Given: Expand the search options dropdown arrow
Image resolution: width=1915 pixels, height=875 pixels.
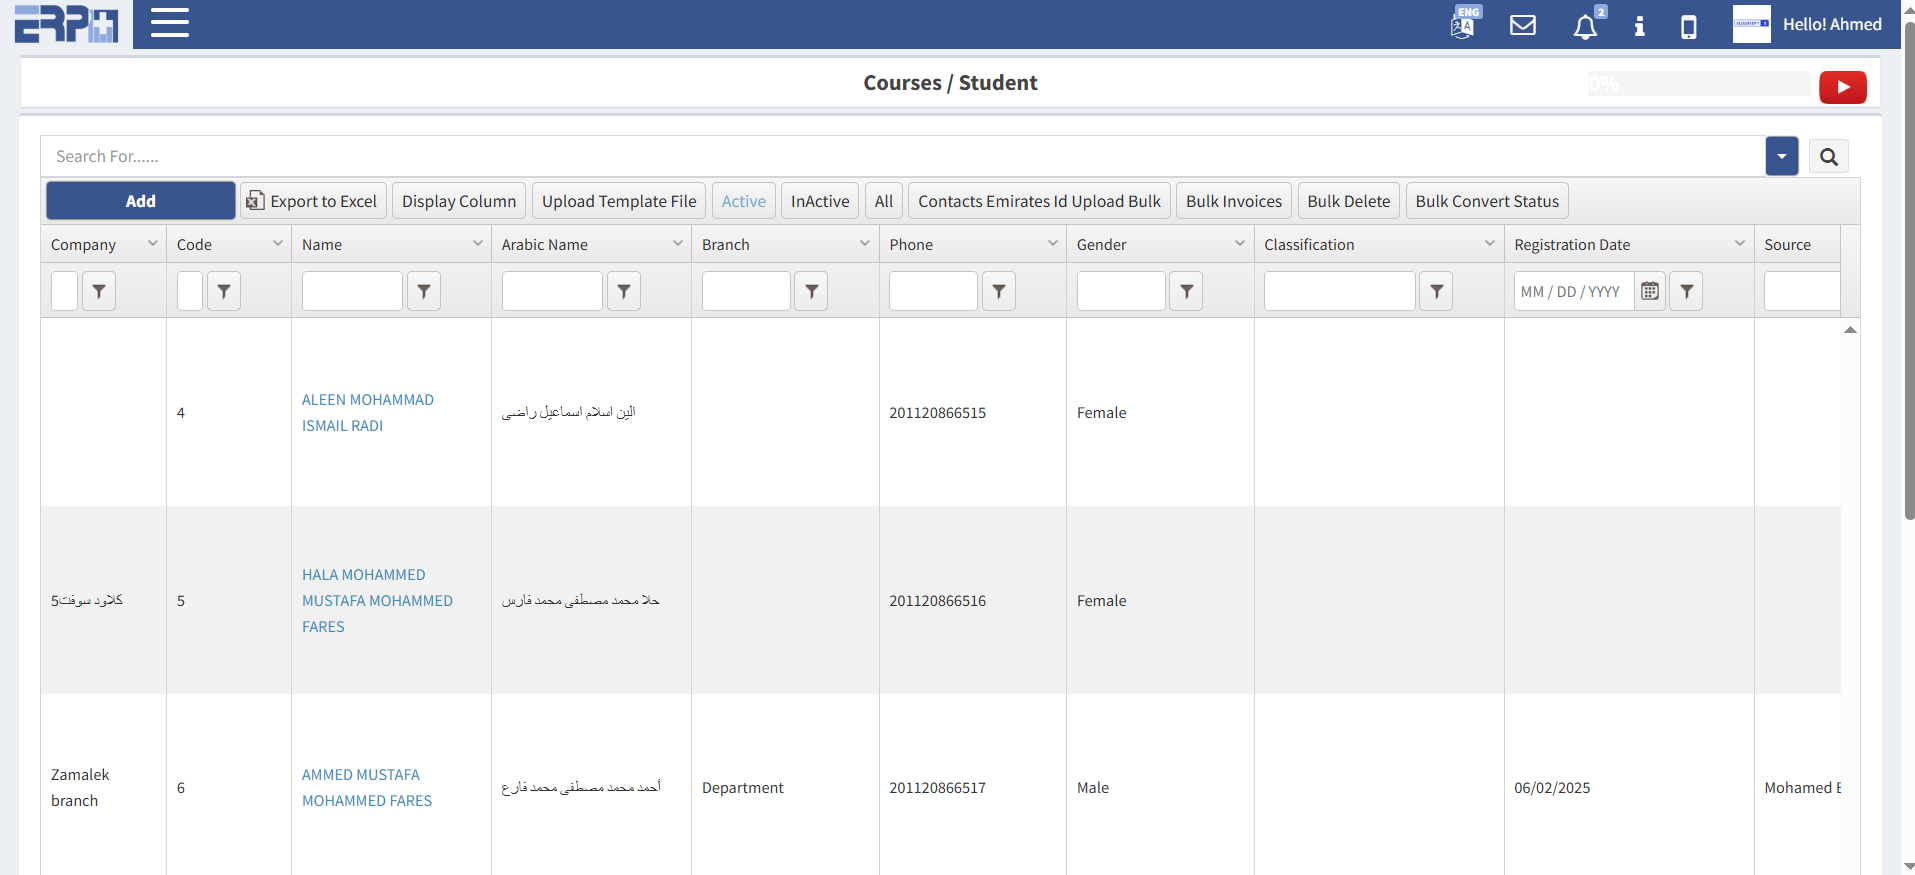Looking at the screenshot, I should pos(1781,157).
